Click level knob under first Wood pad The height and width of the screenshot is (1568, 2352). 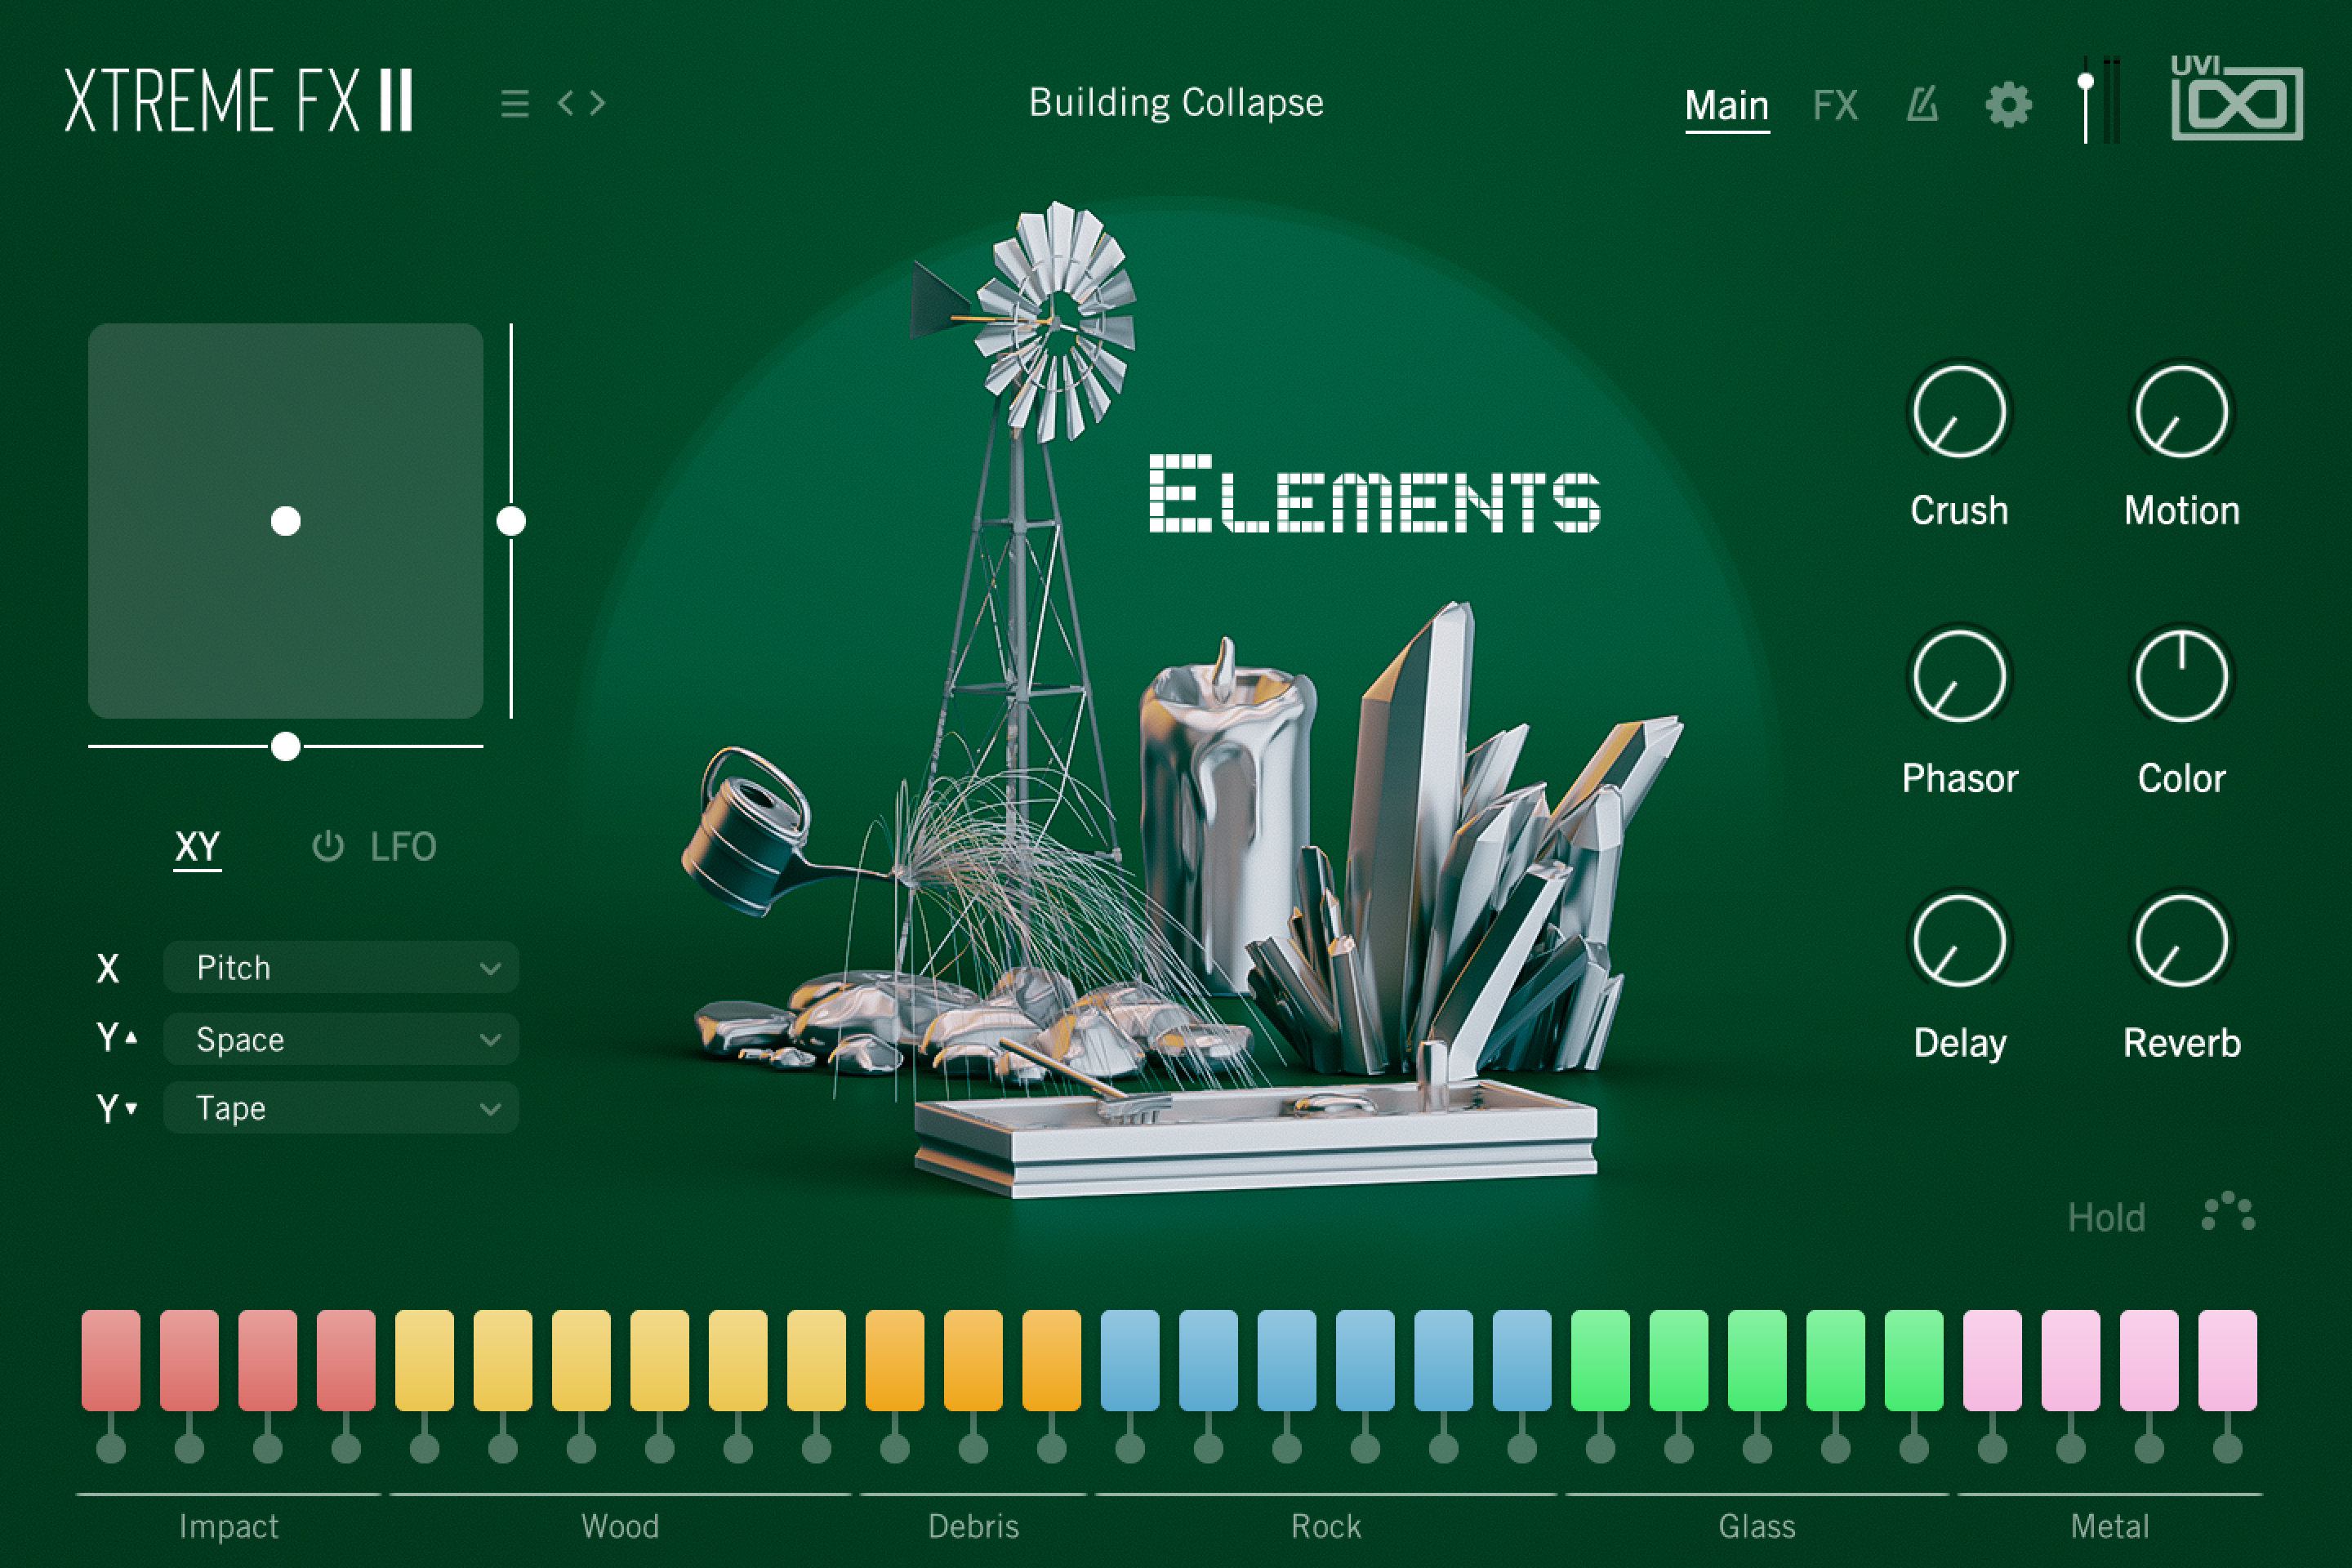(424, 1447)
